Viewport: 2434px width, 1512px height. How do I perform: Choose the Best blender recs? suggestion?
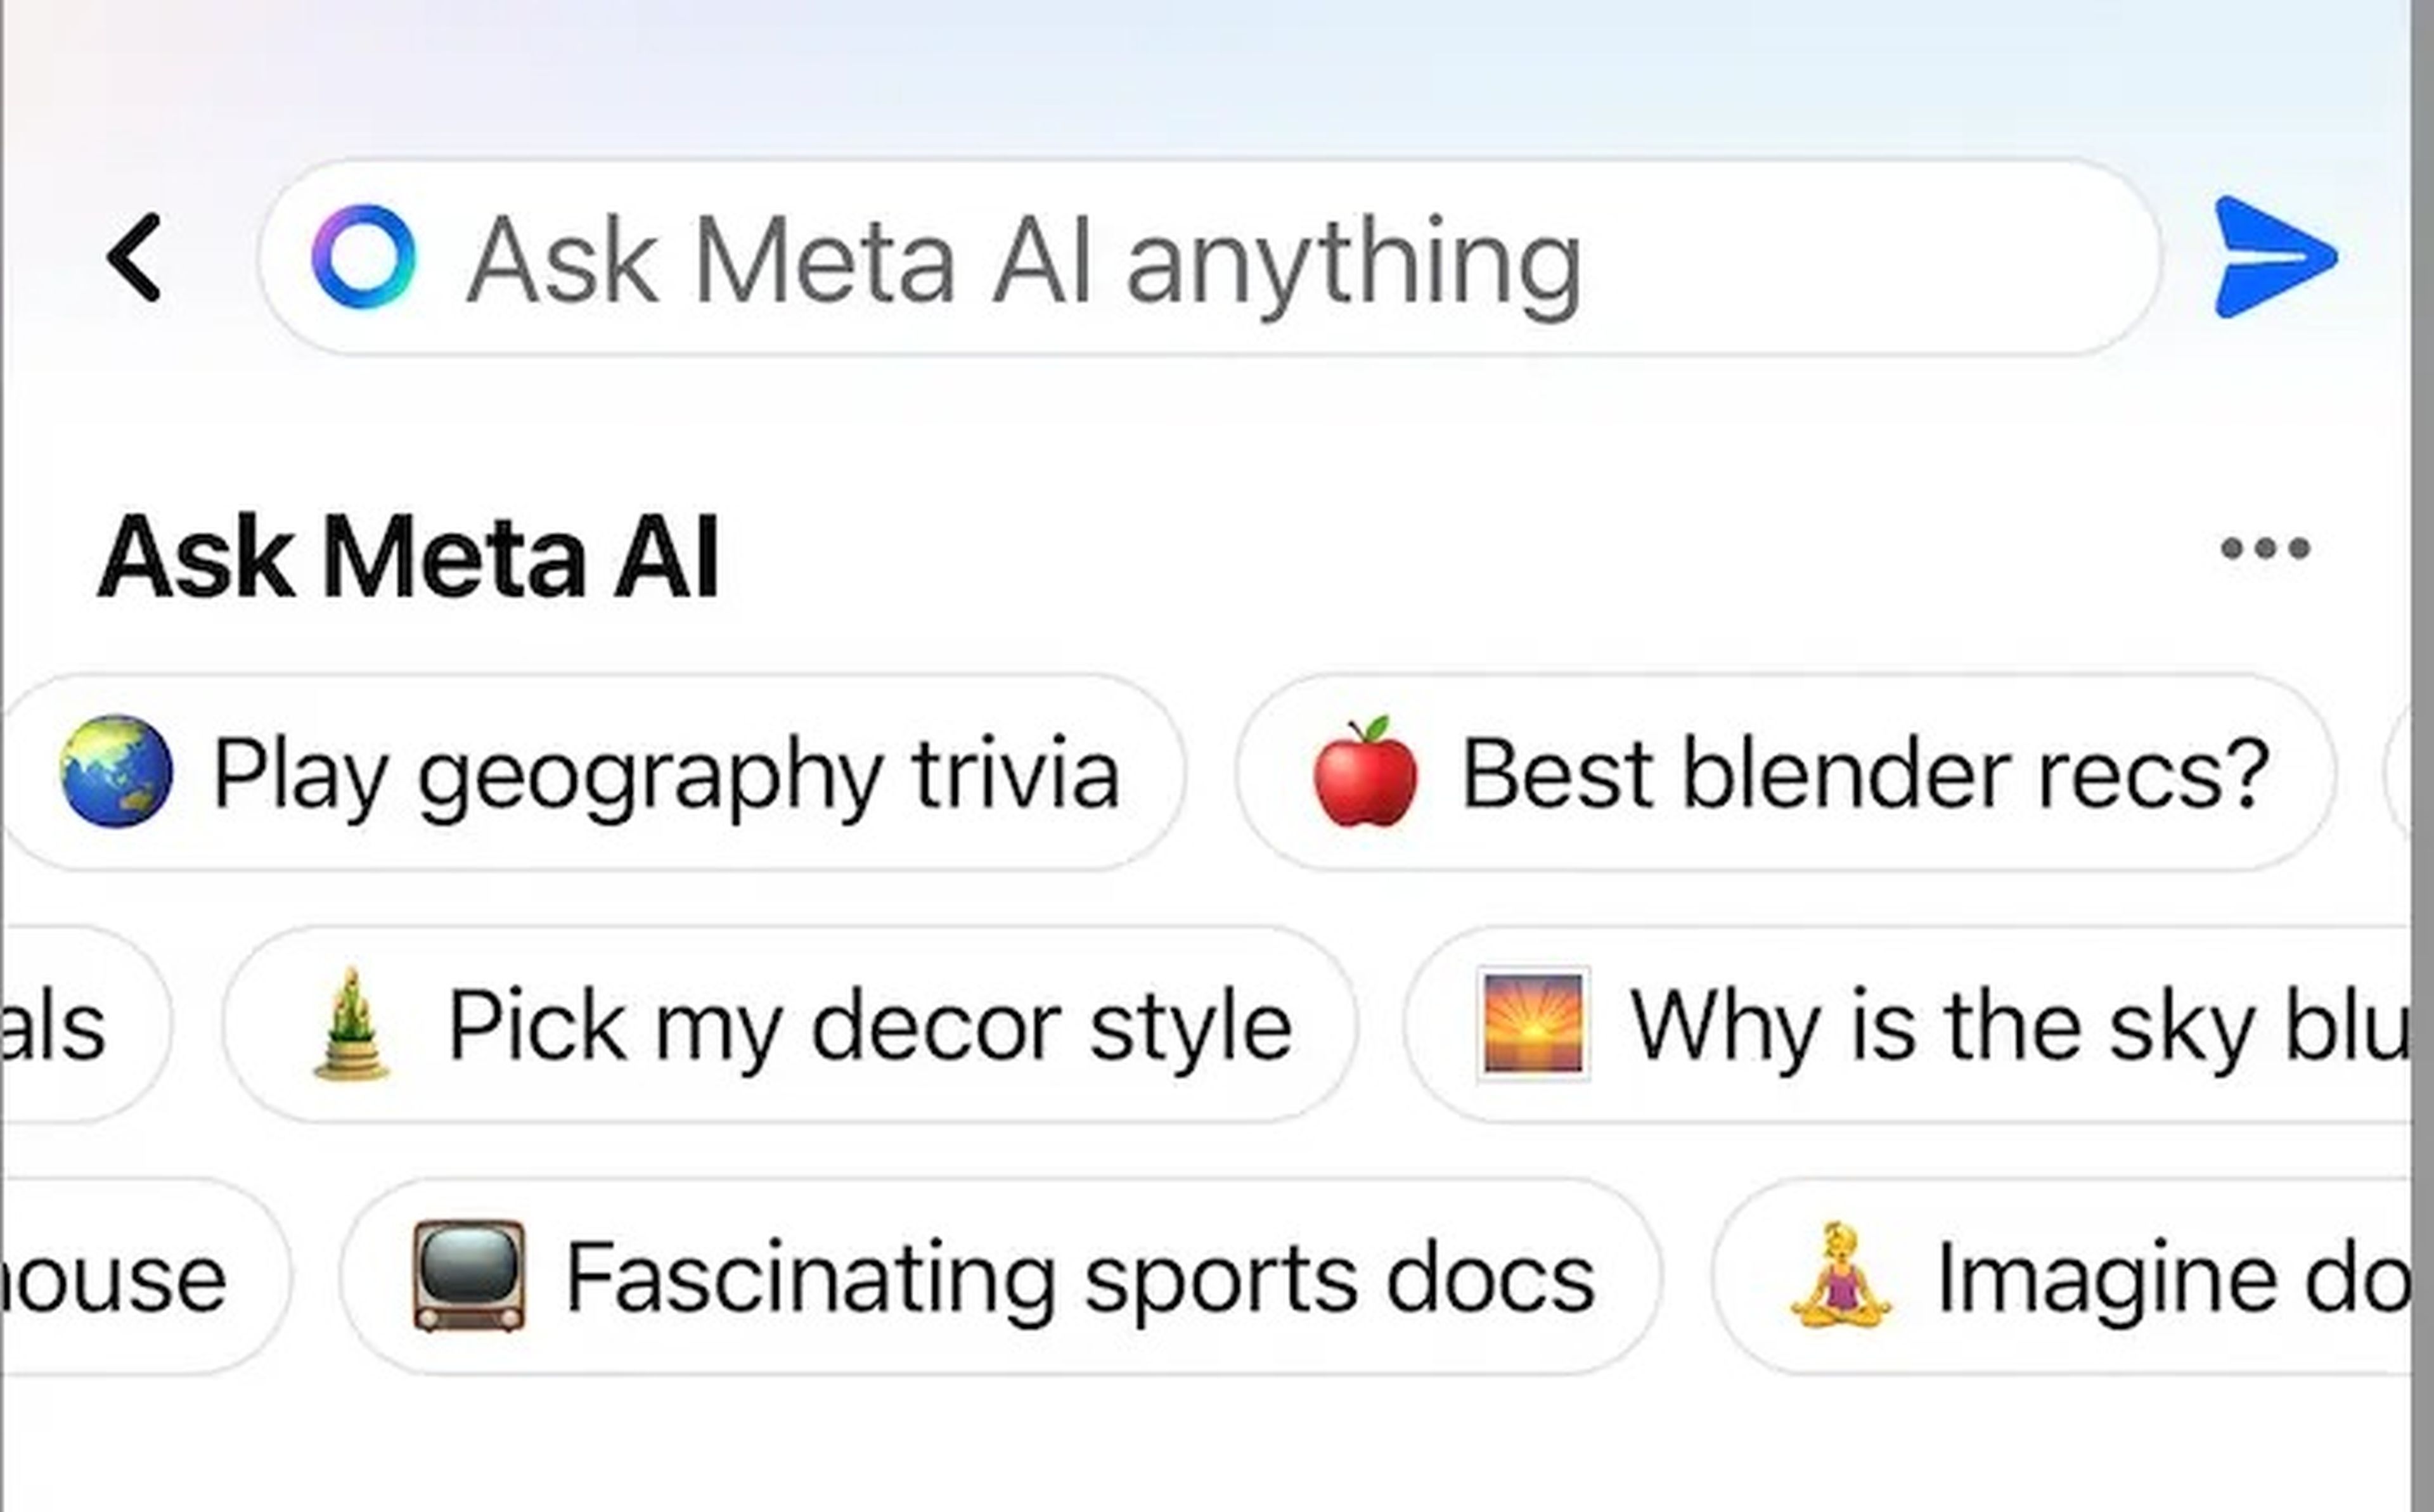pyautogui.click(x=1785, y=772)
